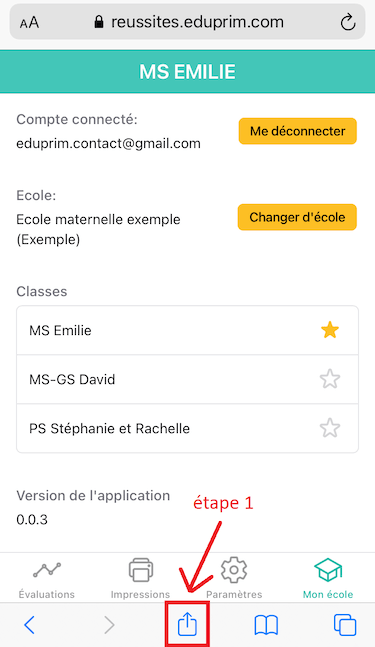The image size is (375, 647).
Task: Unfavorite the MS Emilie star
Action: [330, 330]
